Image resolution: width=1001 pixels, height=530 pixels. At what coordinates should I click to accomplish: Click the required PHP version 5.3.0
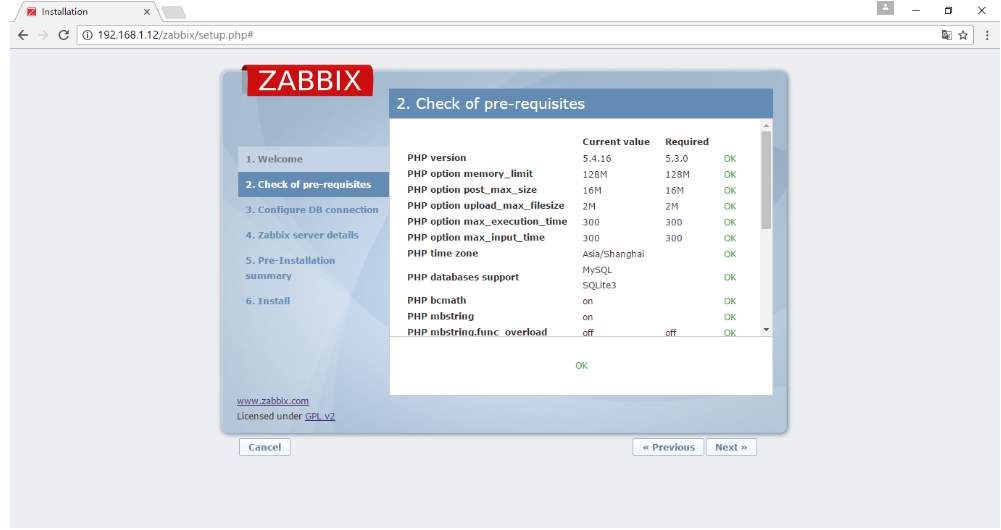tap(677, 158)
